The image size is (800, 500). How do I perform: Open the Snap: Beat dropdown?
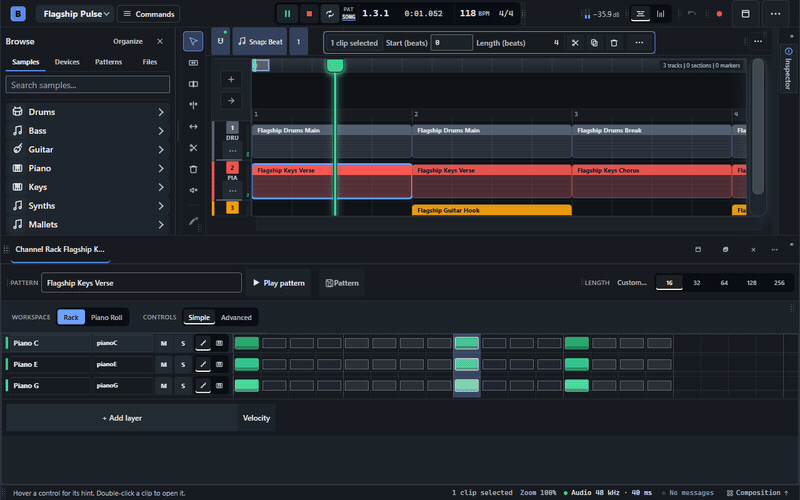(x=260, y=42)
